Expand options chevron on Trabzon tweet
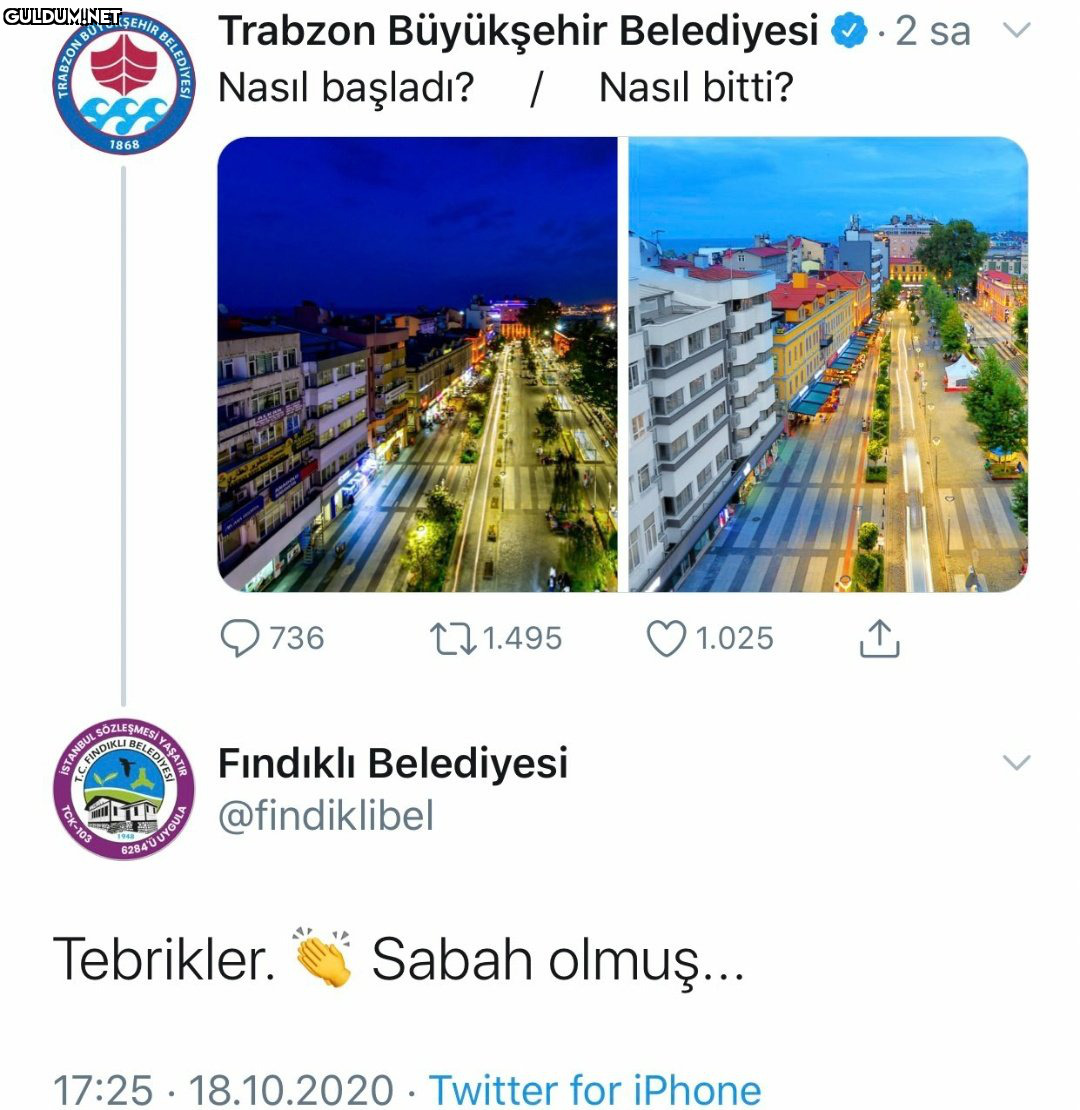 click(1016, 30)
